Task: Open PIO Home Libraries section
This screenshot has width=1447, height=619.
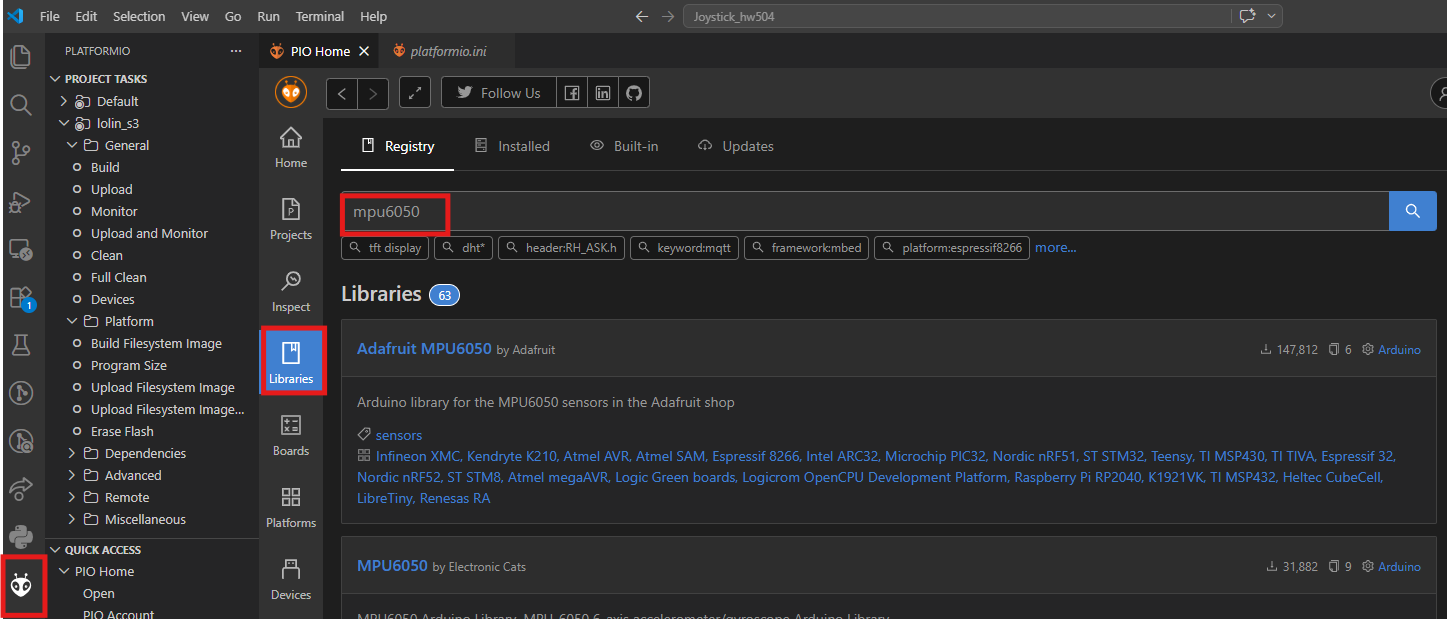Action: point(291,362)
